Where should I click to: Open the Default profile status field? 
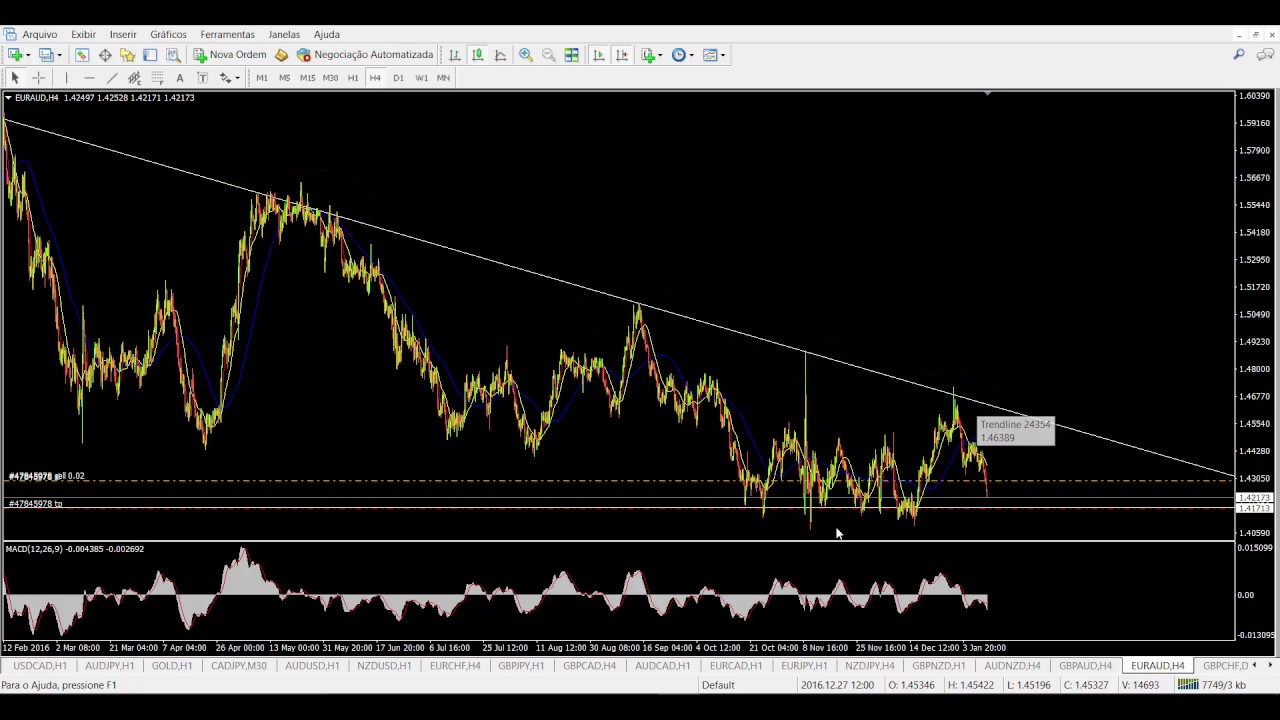pos(718,685)
